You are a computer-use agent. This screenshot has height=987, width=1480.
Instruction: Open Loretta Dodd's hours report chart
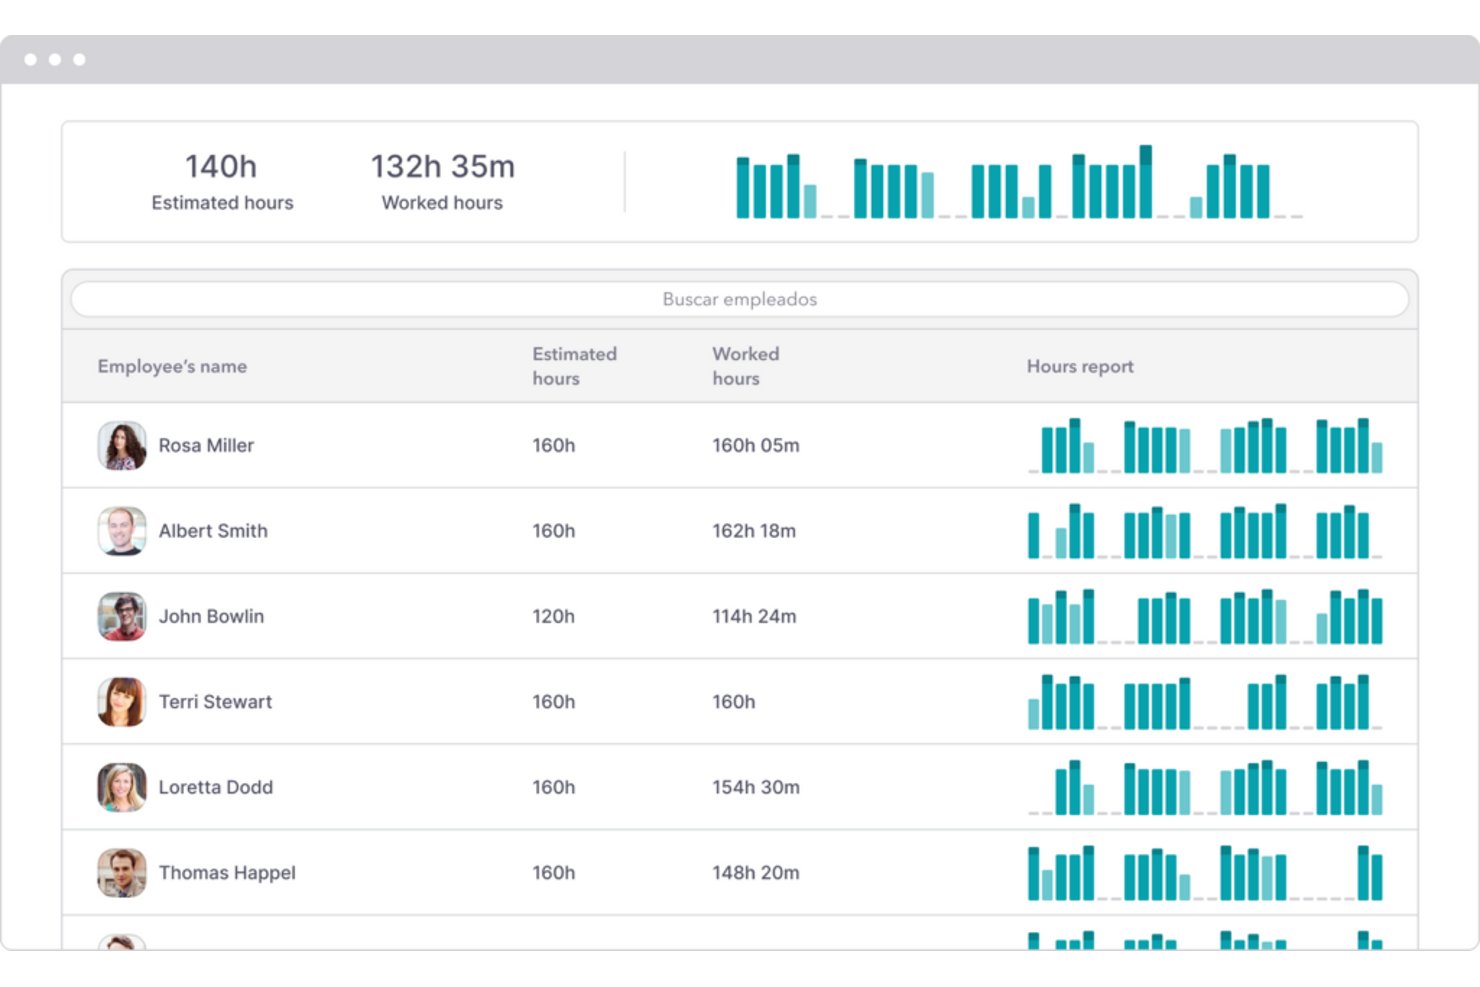click(x=1205, y=787)
